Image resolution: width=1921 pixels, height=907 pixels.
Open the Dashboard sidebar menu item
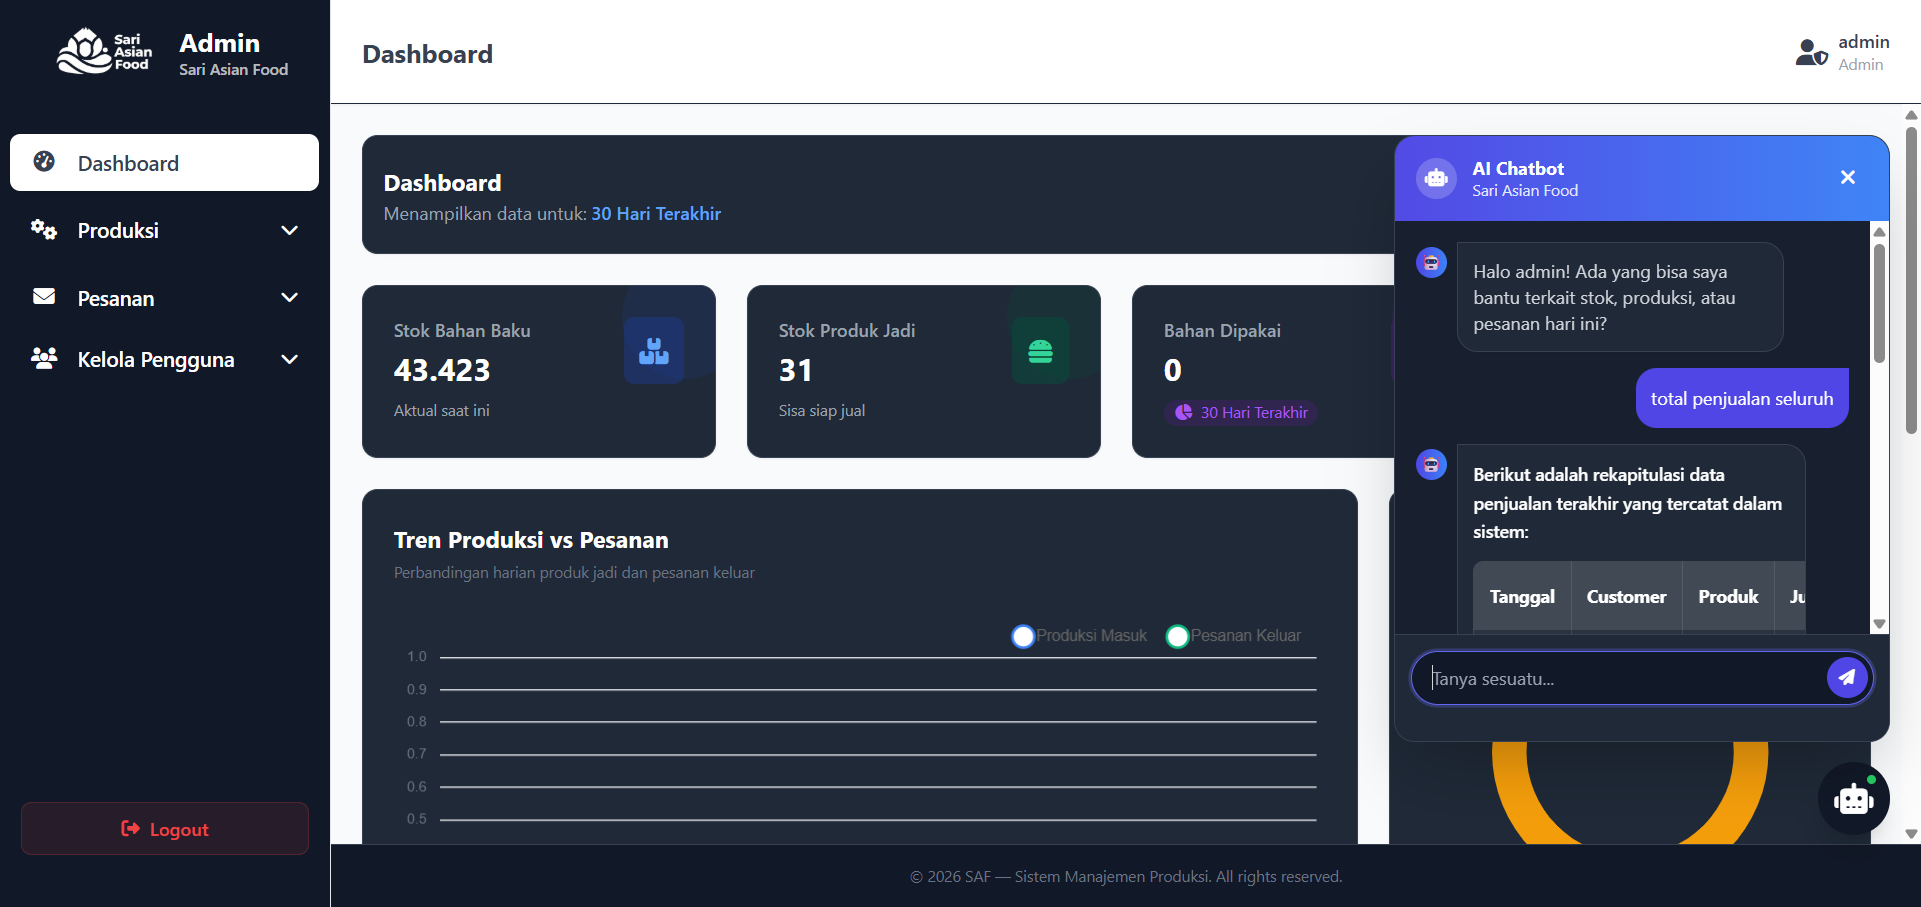tap(164, 162)
